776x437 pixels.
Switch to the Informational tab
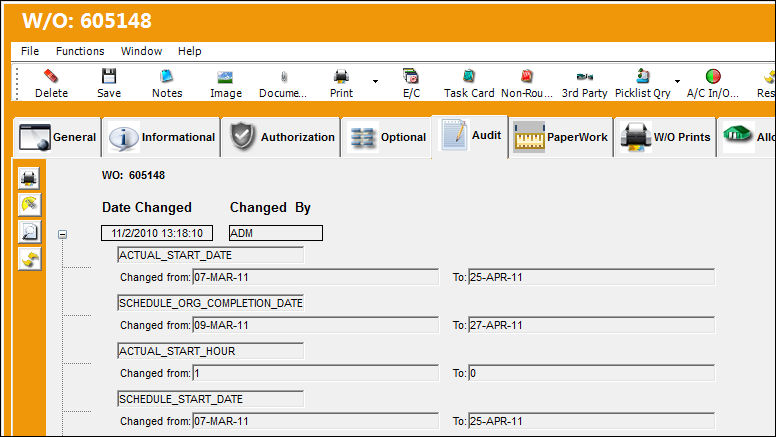coord(161,137)
